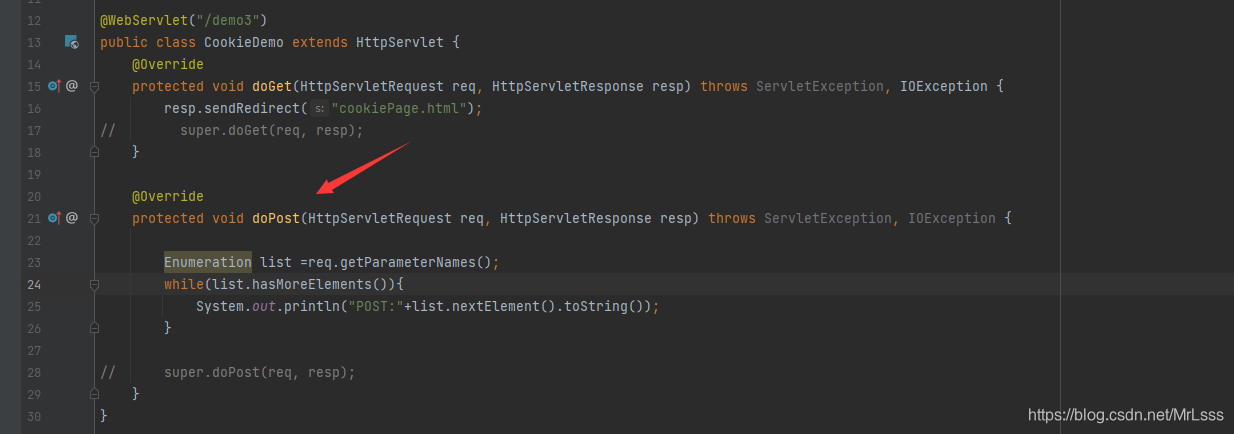1234x434 pixels.
Task: Click the getParameterNames method call
Action: (x=408, y=262)
